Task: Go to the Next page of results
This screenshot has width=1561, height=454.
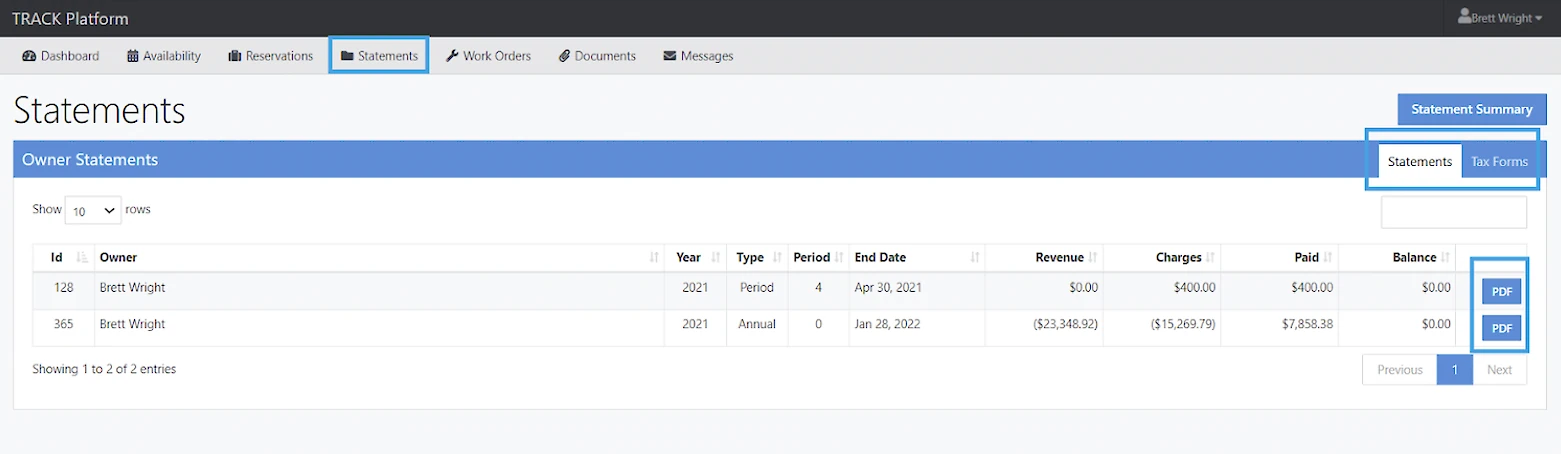Action: click(x=1499, y=370)
